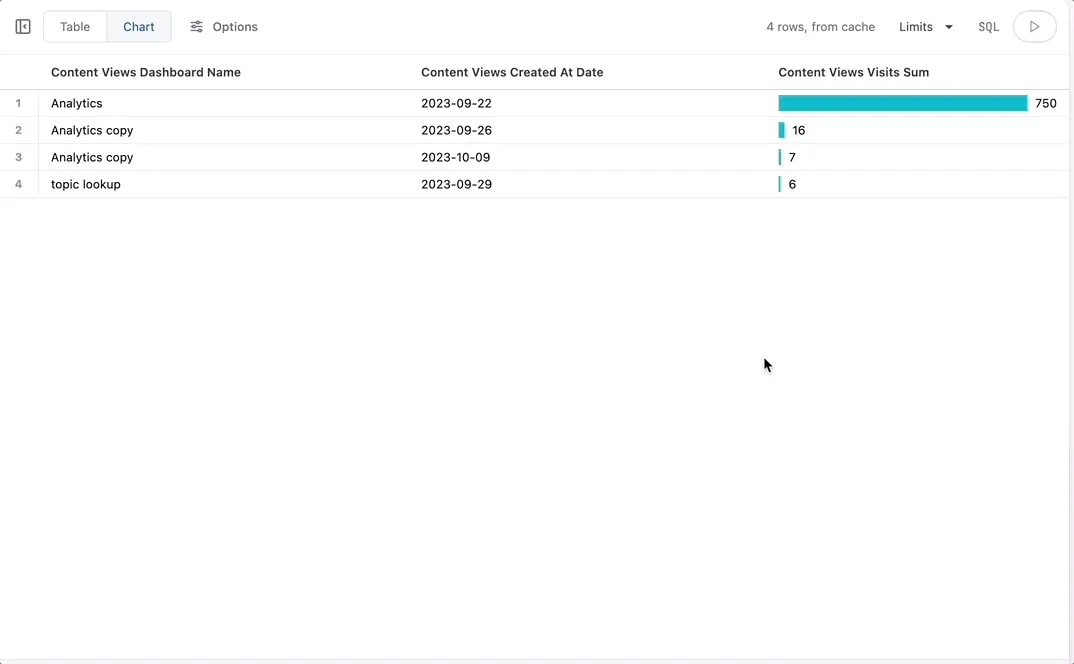This screenshot has width=1074, height=664.
Task: Select the Chart tab
Action: [138, 26]
